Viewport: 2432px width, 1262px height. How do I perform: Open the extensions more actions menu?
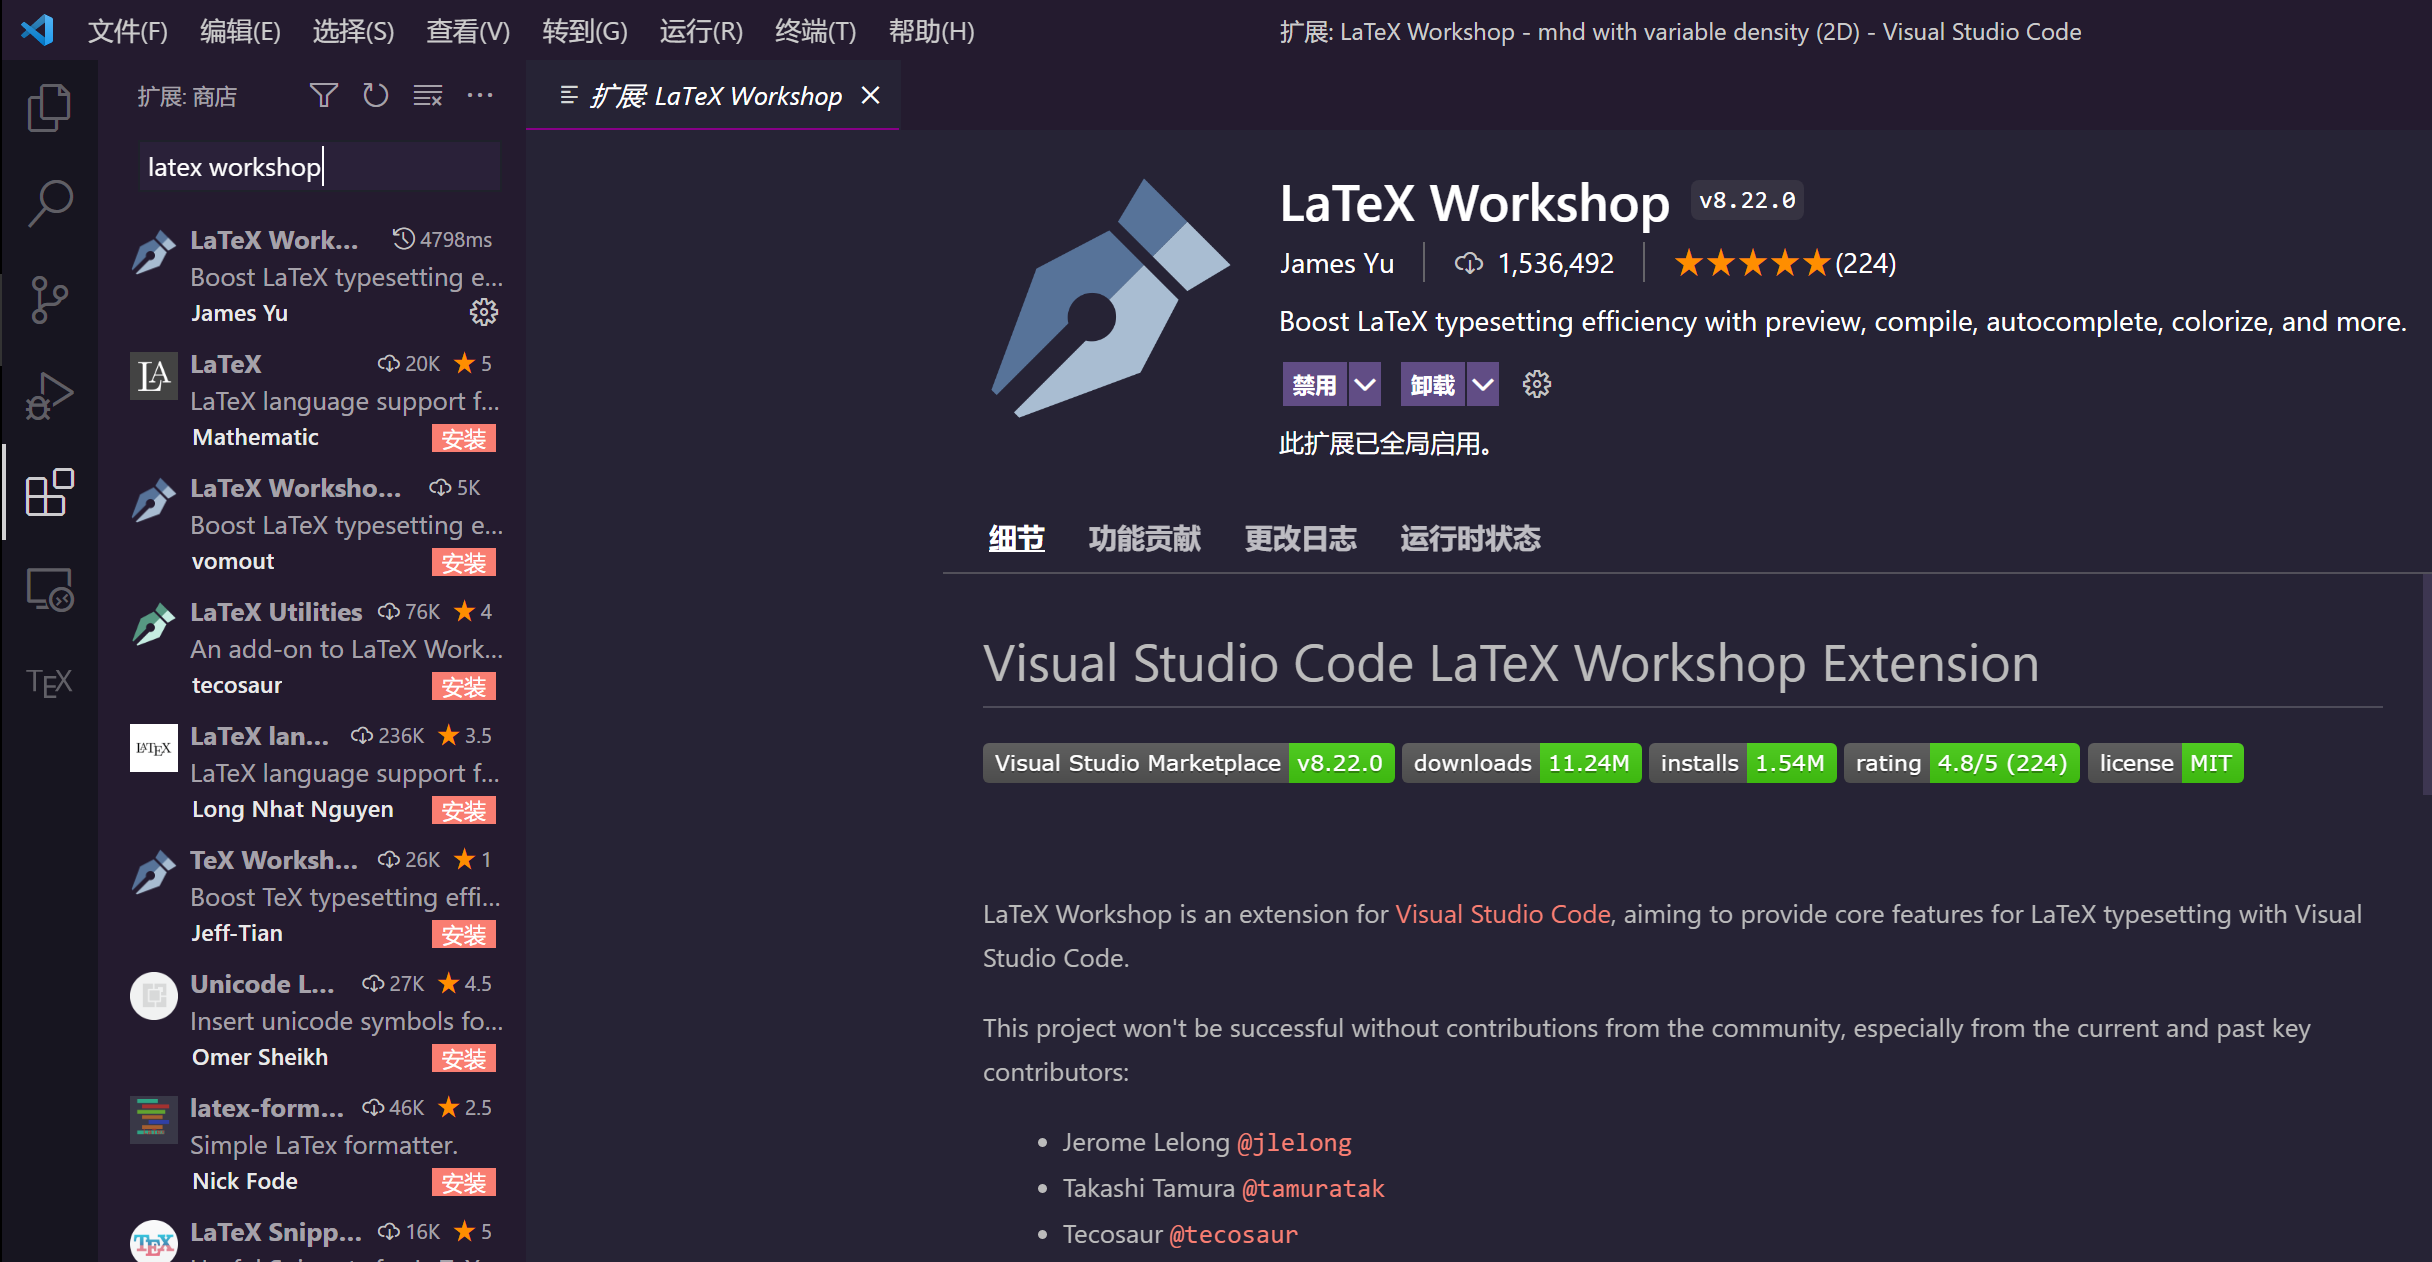[x=481, y=95]
